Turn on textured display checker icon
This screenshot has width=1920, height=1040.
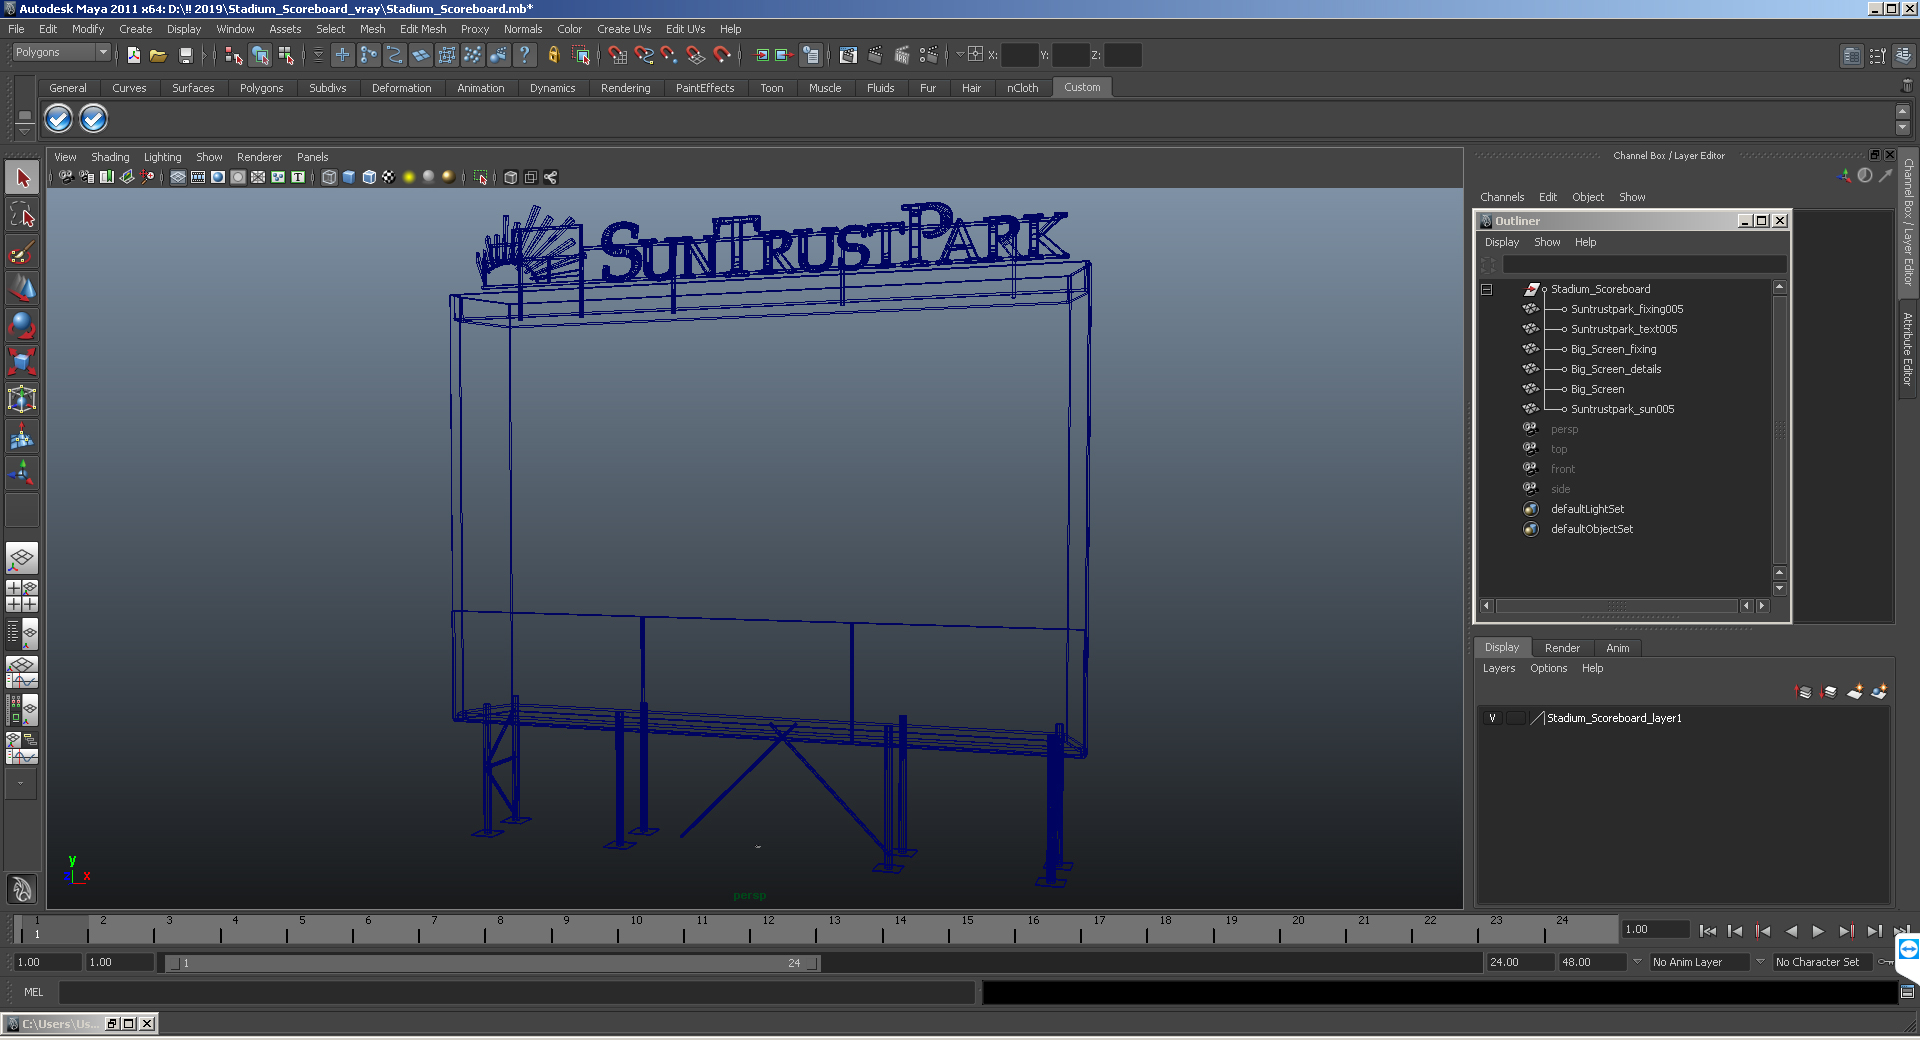tap(389, 177)
